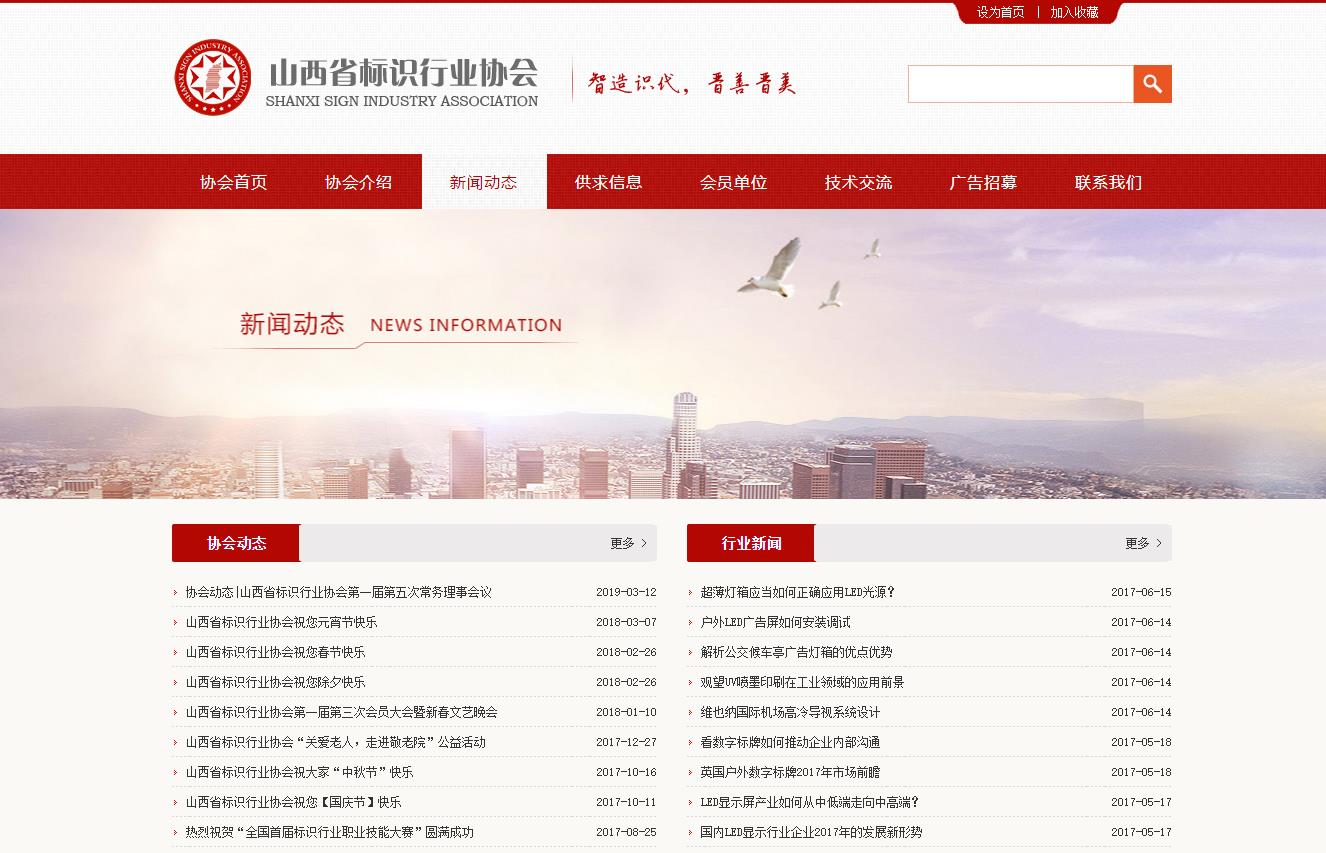Open 全国首届标识行业职业技能大赛 article

[x=329, y=832]
